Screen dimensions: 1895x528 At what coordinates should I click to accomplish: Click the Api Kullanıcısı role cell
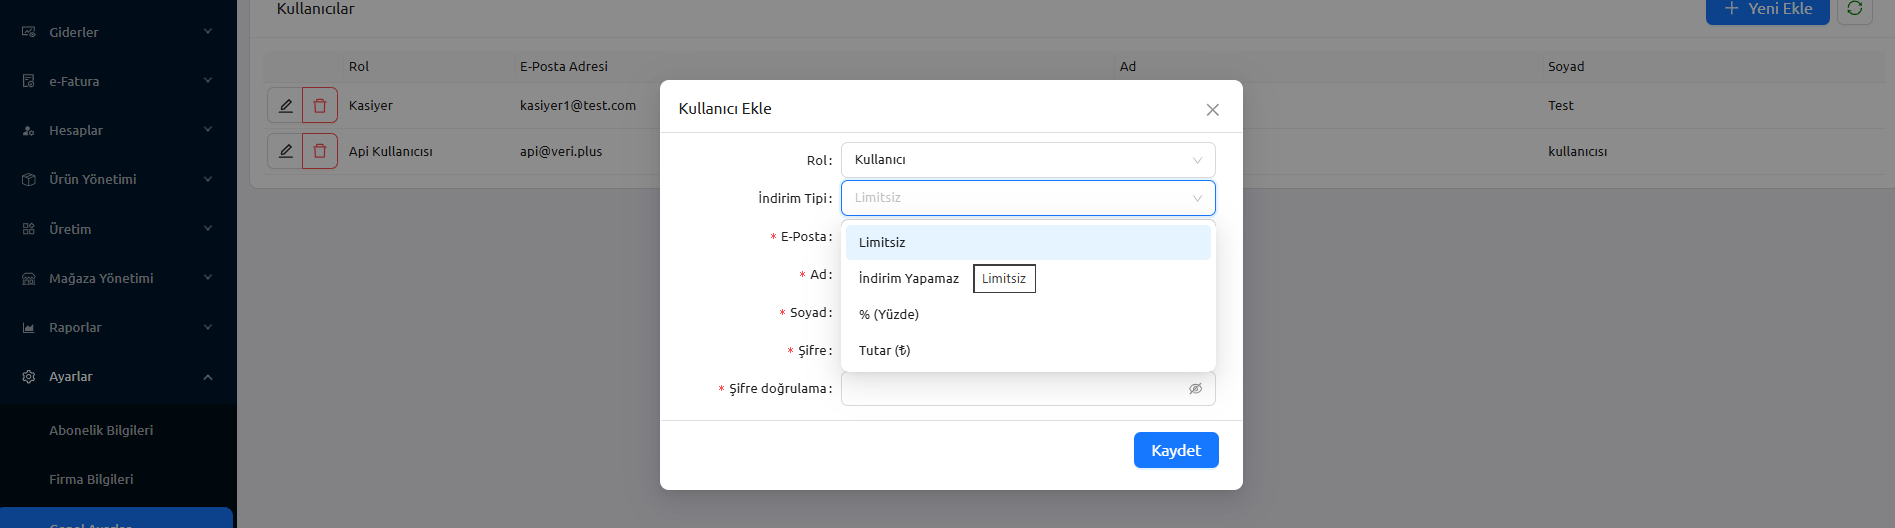391,151
